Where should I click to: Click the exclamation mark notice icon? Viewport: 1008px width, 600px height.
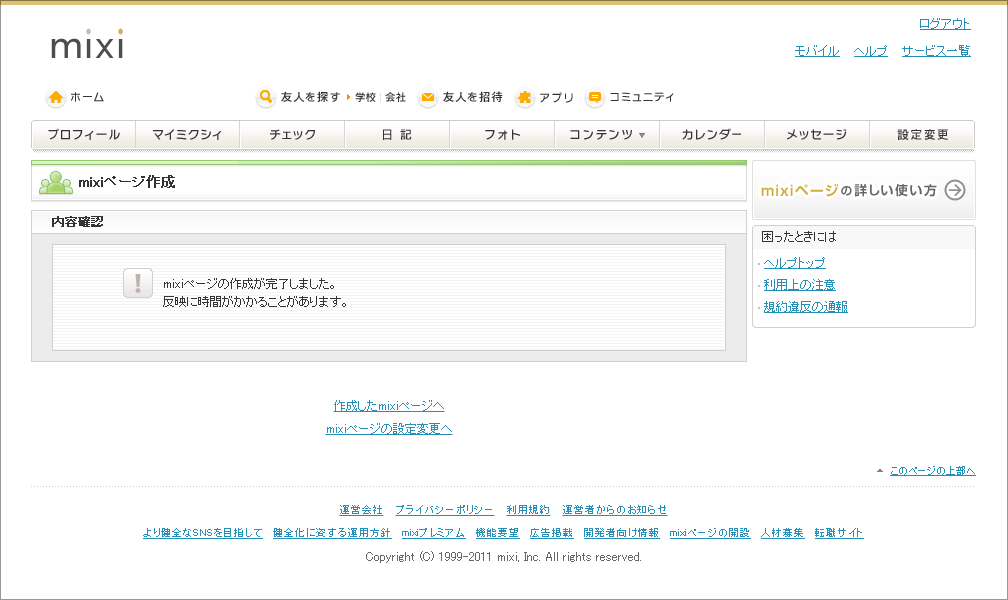(x=138, y=283)
